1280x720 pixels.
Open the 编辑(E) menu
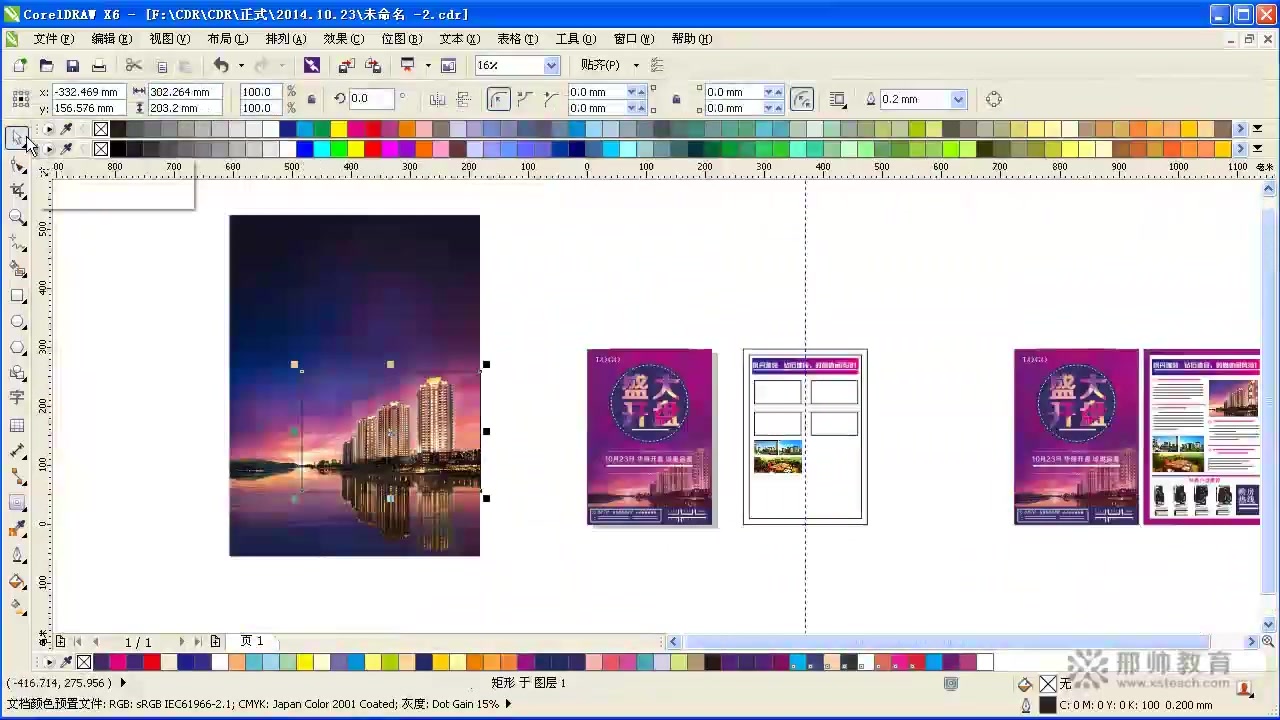(112, 39)
